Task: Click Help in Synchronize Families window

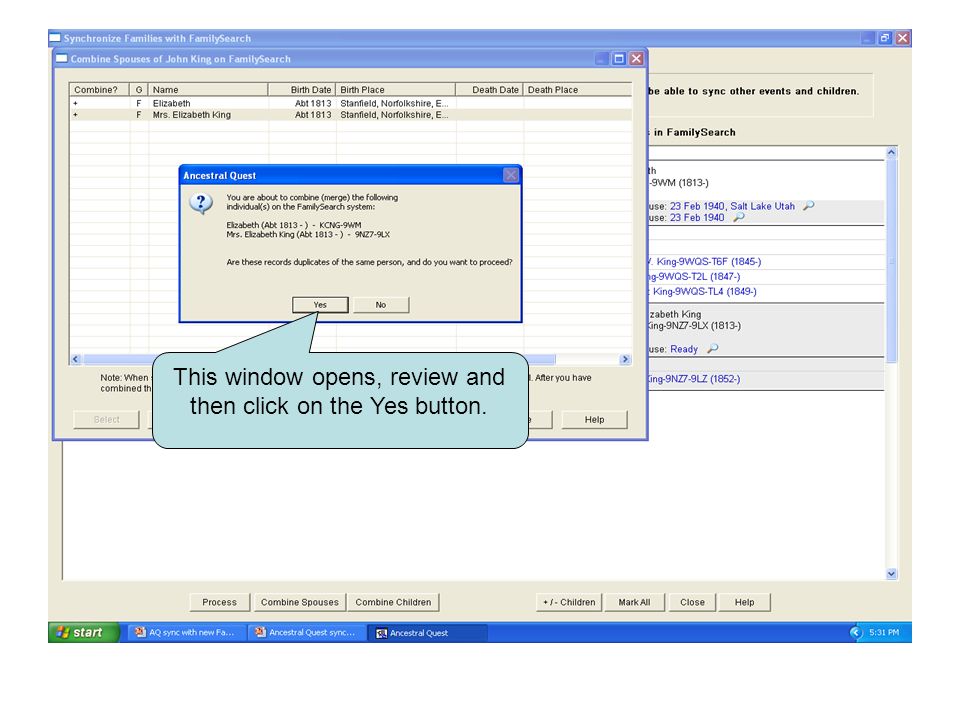Action: point(744,602)
